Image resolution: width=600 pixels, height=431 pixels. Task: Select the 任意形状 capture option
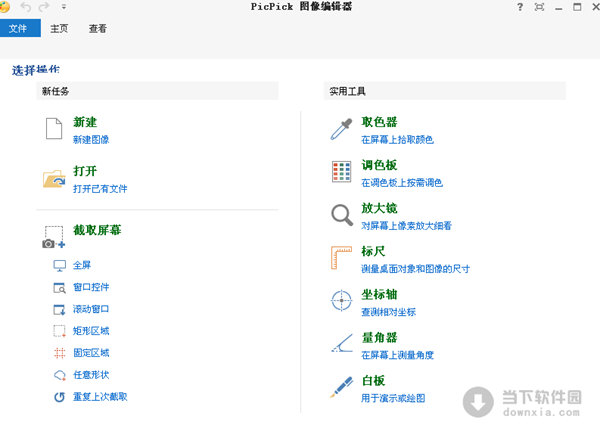pos(91,375)
